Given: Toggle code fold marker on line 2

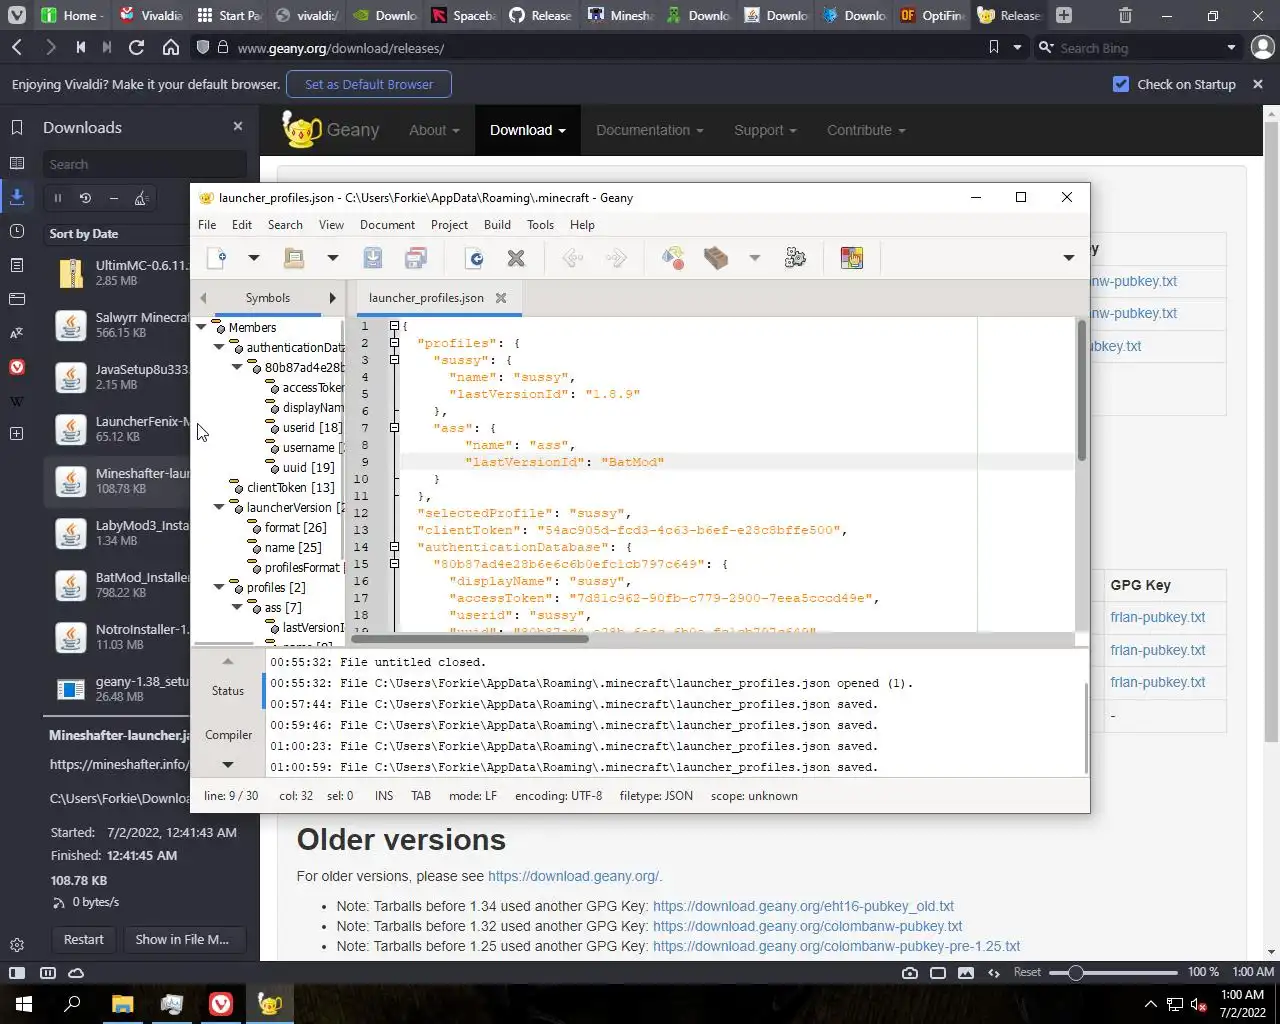Looking at the screenshot, I should (394, 343).
